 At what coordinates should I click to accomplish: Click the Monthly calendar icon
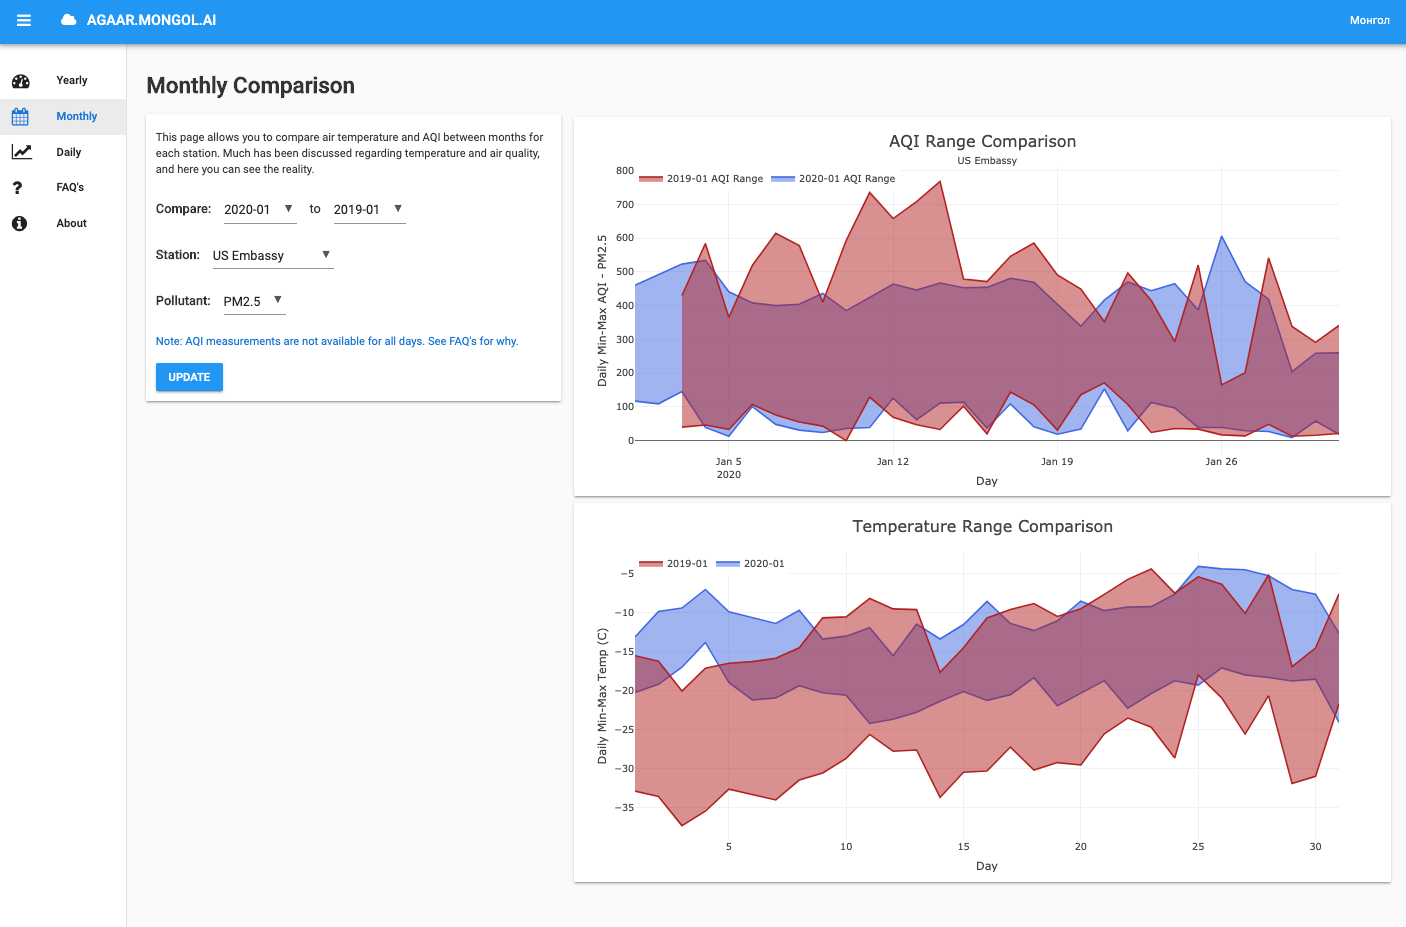point(19,116)
